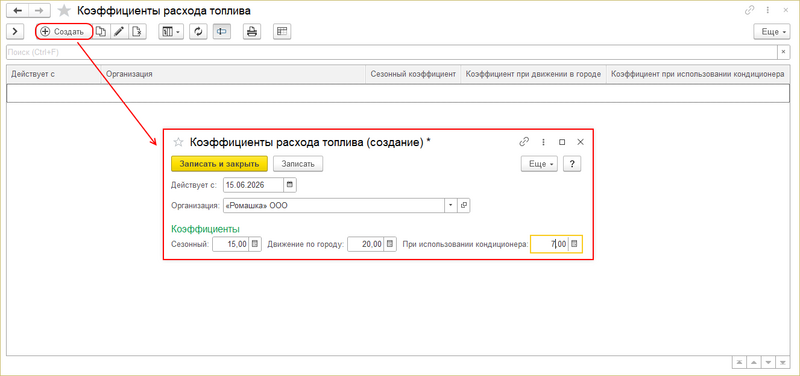Image resolution: width=800 pixels, height=376 pixels.
Task: Sort by Коэффициент при использовании кондиционера header
Action: (x=698, y=74)
